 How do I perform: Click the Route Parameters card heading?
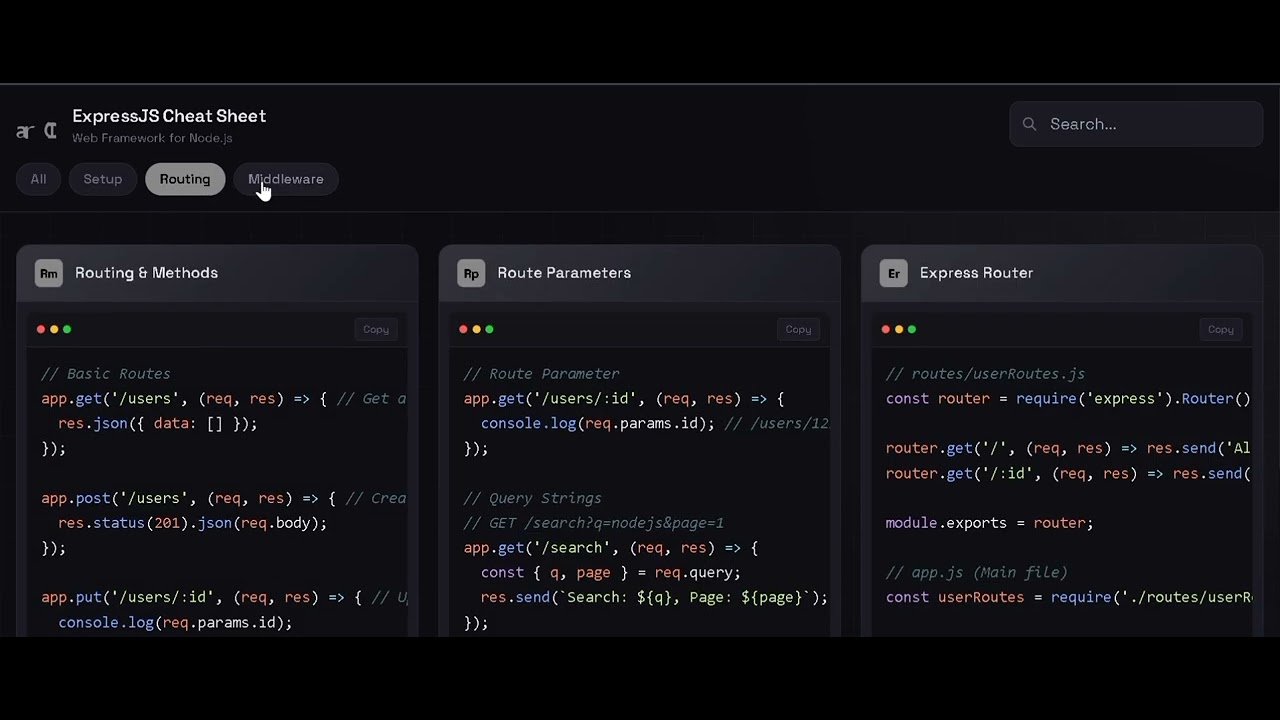click(x=564, y=273)
